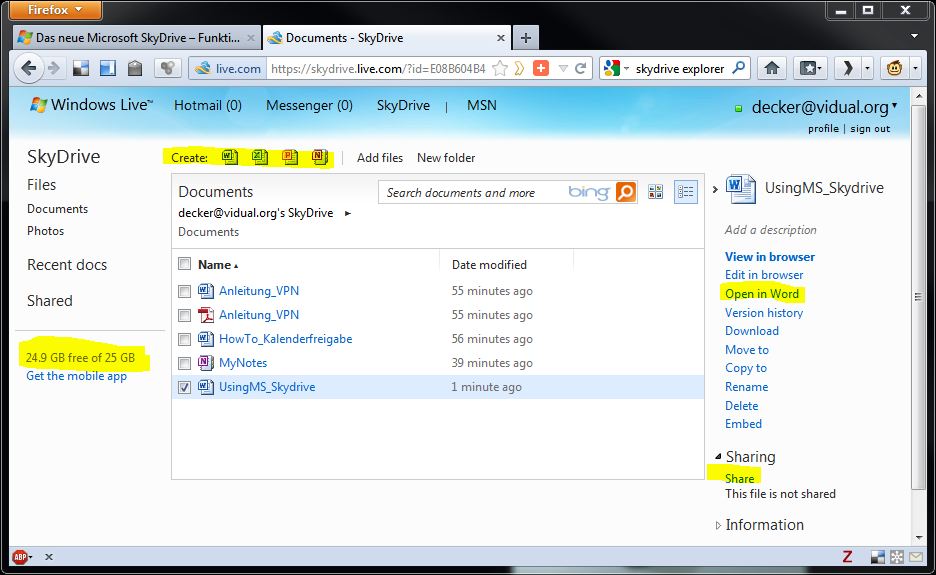Click New folder
The width and height of the screenshot is (936, 575).
point(446,158)
